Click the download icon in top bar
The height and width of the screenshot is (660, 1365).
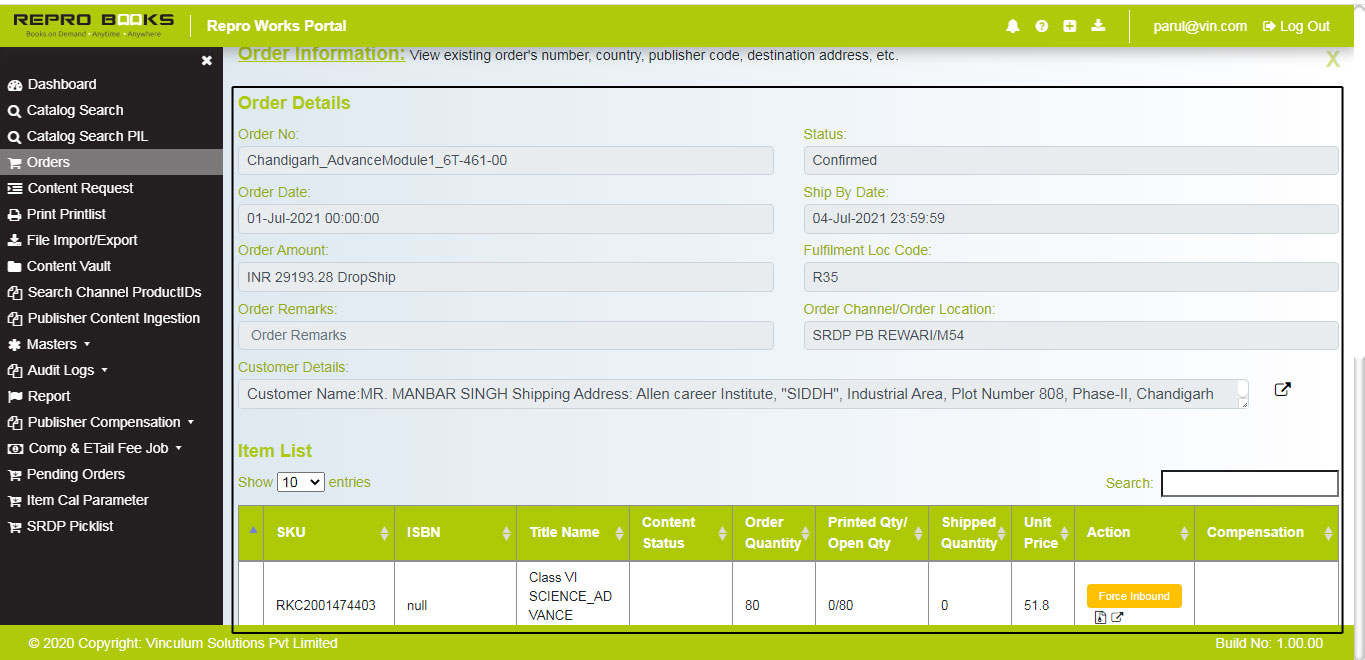coord(1098,26)
